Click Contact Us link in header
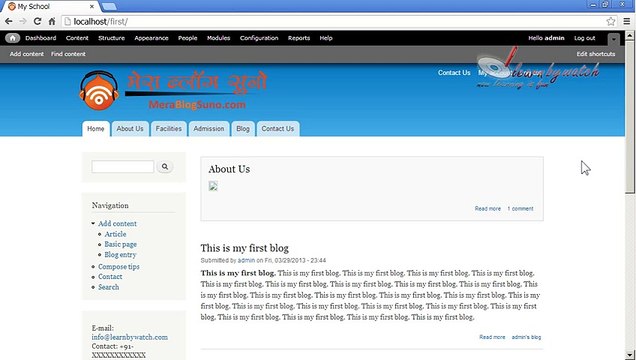 point(454,73)
